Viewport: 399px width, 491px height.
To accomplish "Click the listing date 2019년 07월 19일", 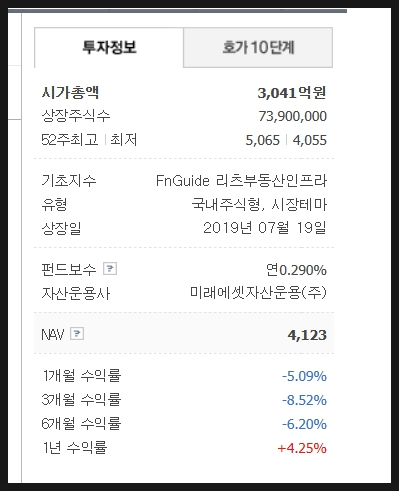I will point(265,228).
